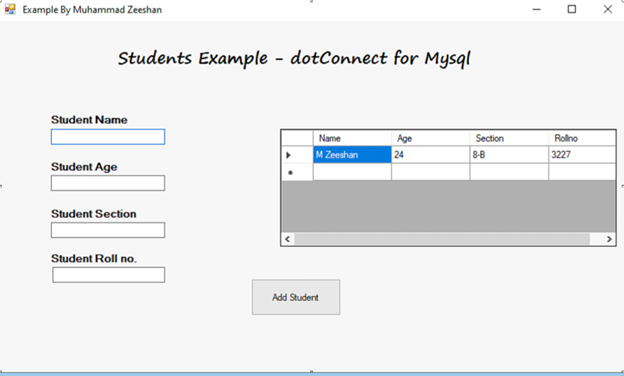The width and height of the screenshot is (624, 376).
Task: Click the Student Age label
Action: click(84, 167)
